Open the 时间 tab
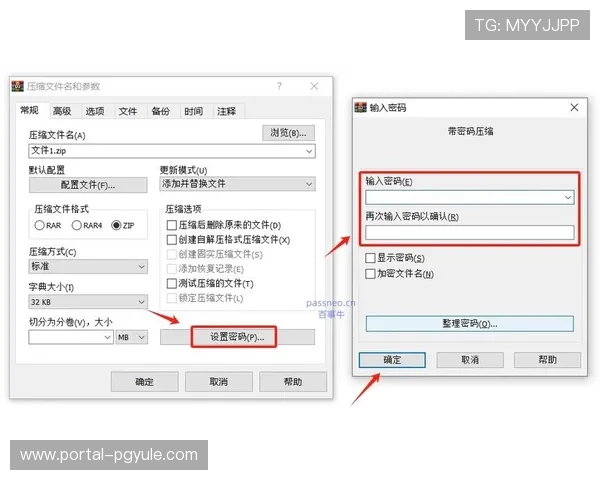The image size is (600, 480). [x=194, y=111]
